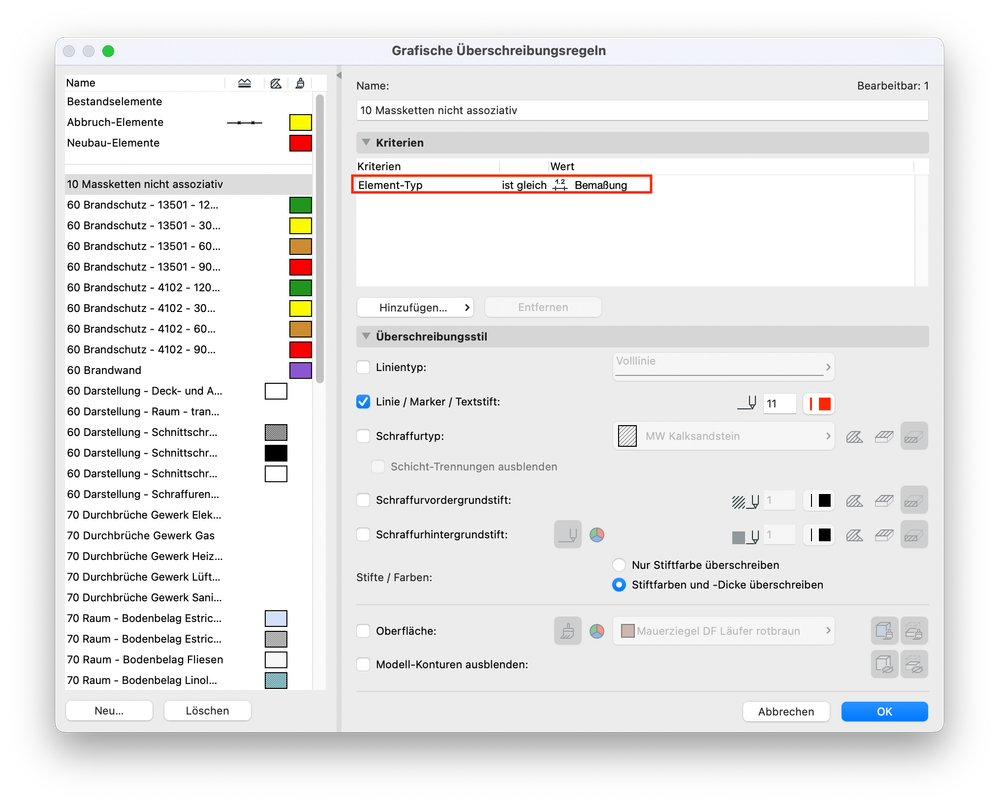Select Nur Stiftfarbe überschreiben radio button
This screenshot has width=999, height=805.
tap(619, 565)
